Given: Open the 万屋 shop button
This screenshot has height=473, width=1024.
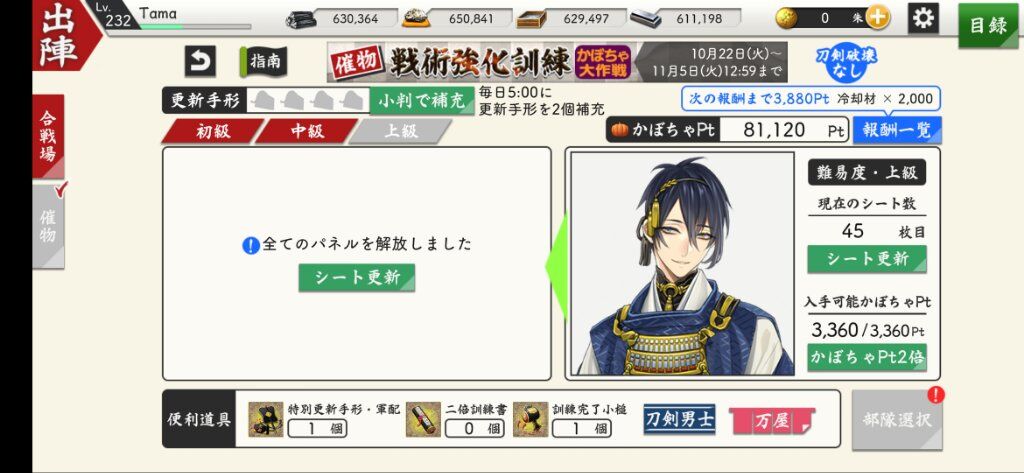Looking at the screenshot, I should click(x=772, y=420).
